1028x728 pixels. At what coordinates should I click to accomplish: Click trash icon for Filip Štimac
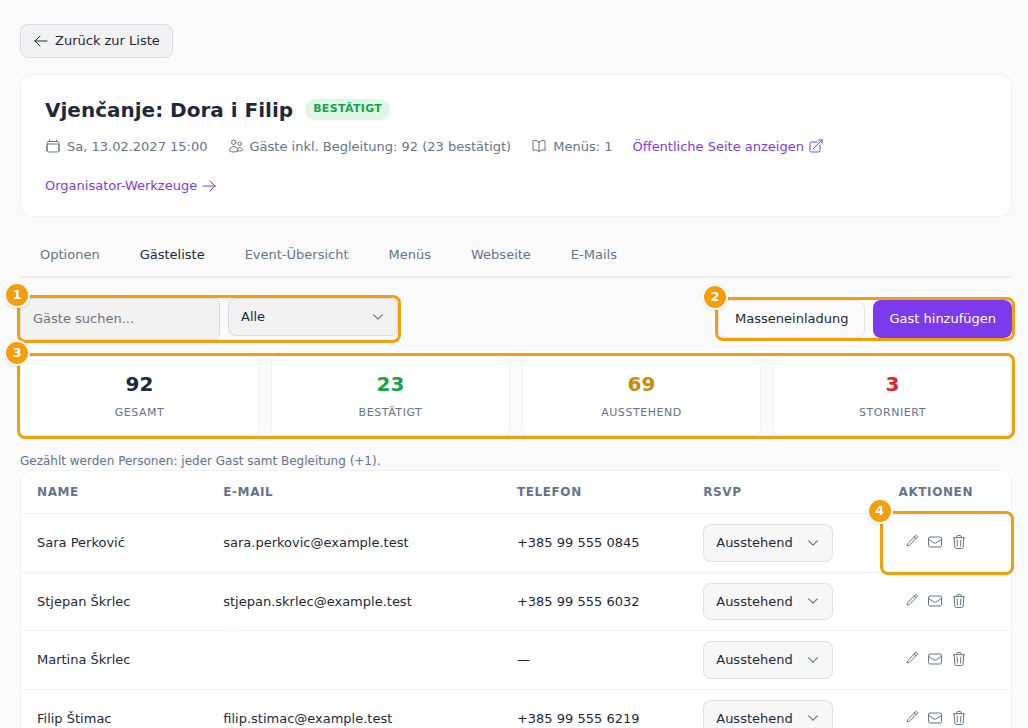[959, 718]
